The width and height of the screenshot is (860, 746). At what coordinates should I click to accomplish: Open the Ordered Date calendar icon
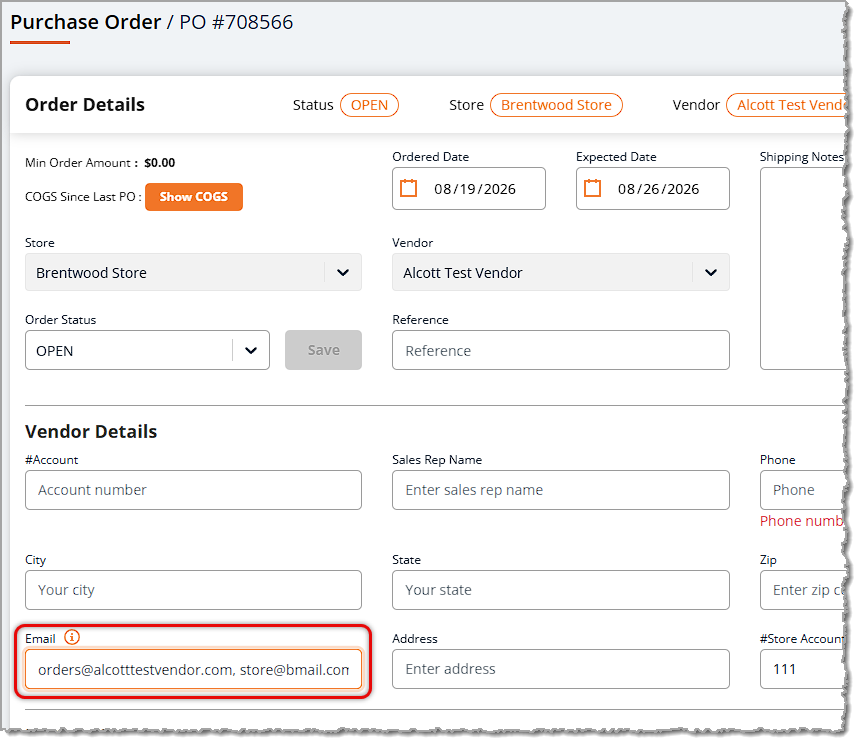[408, 189]
